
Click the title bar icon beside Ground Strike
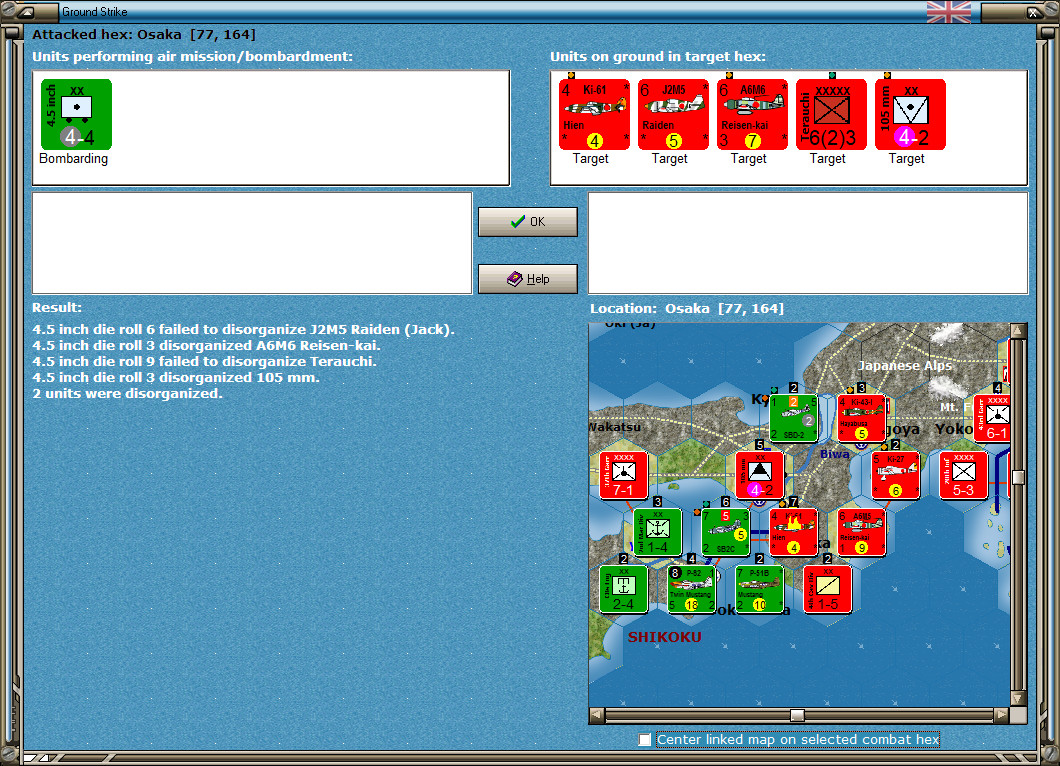tap(26, 11)
